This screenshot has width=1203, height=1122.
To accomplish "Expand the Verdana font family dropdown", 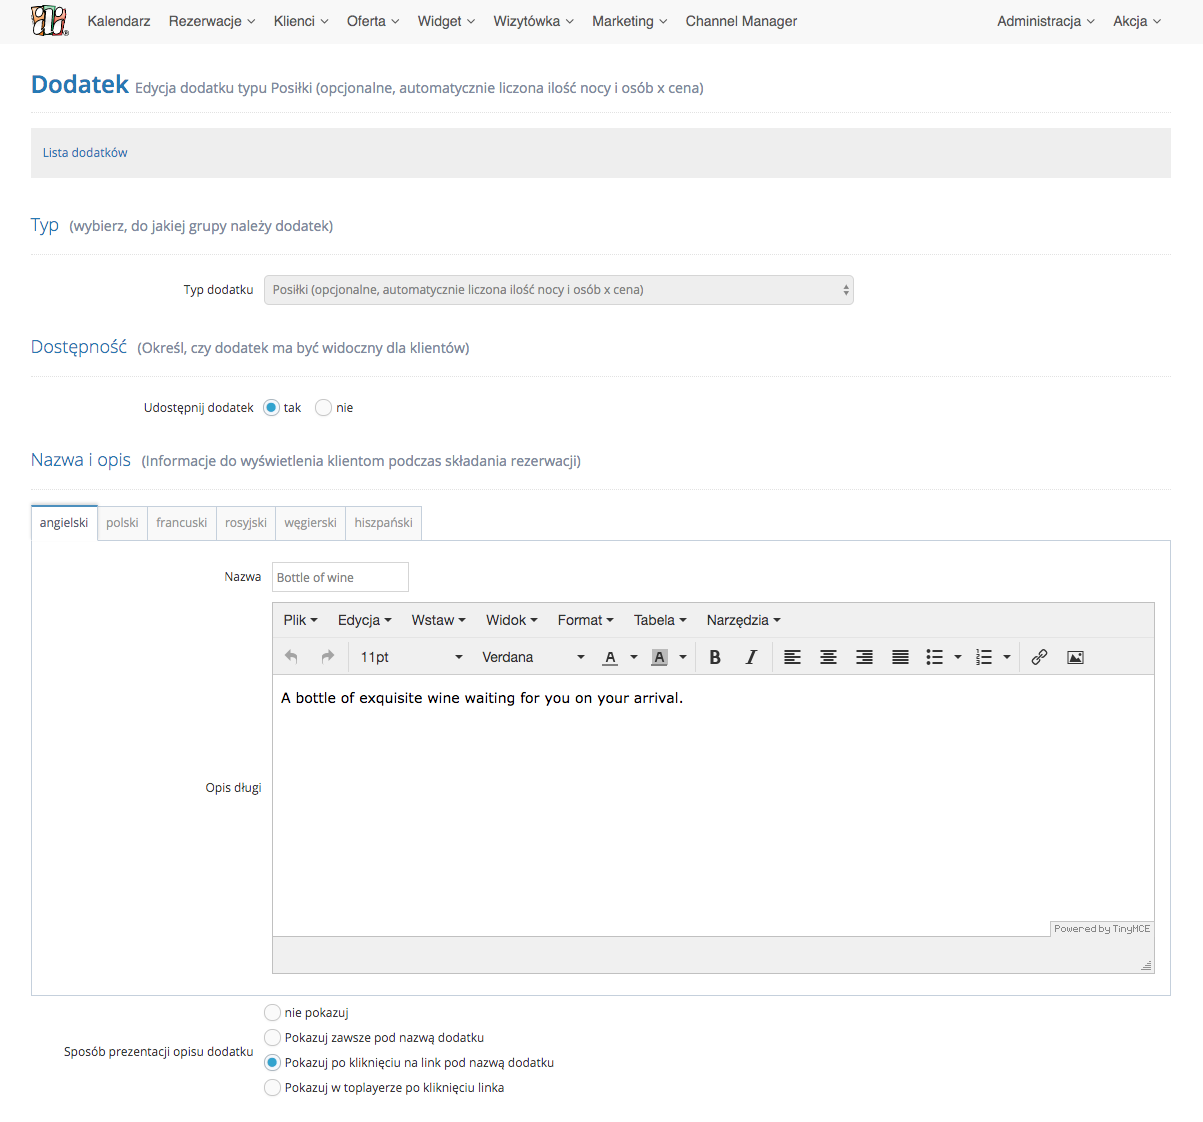I will point(532,657).
